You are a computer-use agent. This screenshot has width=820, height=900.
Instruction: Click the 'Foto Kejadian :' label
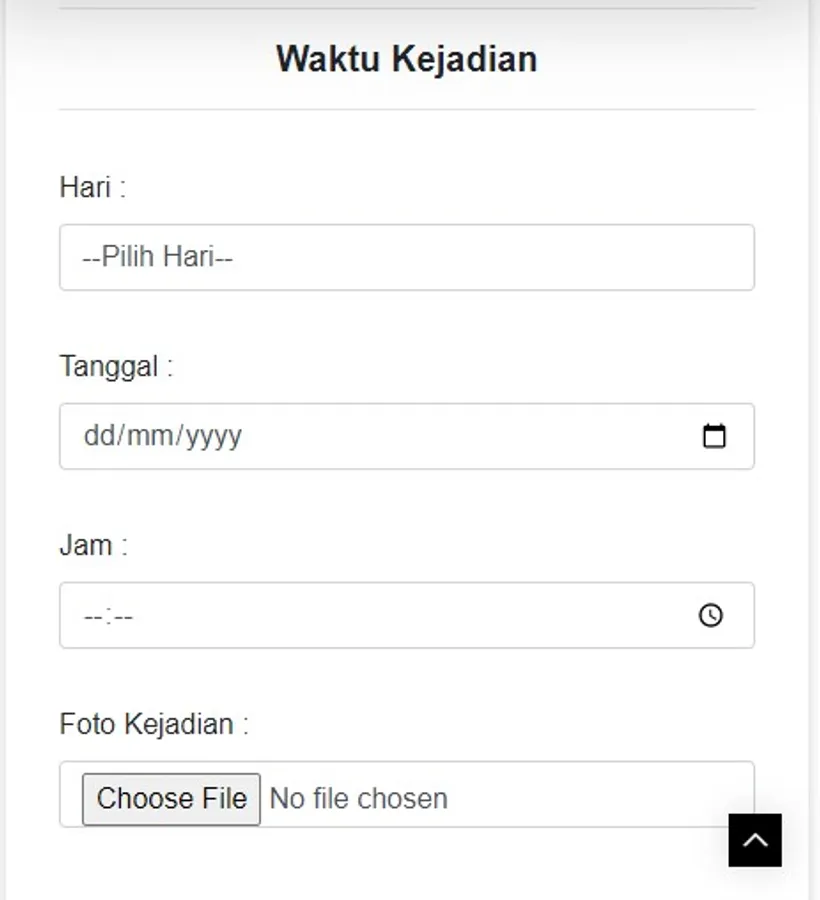tap(153, 723)
